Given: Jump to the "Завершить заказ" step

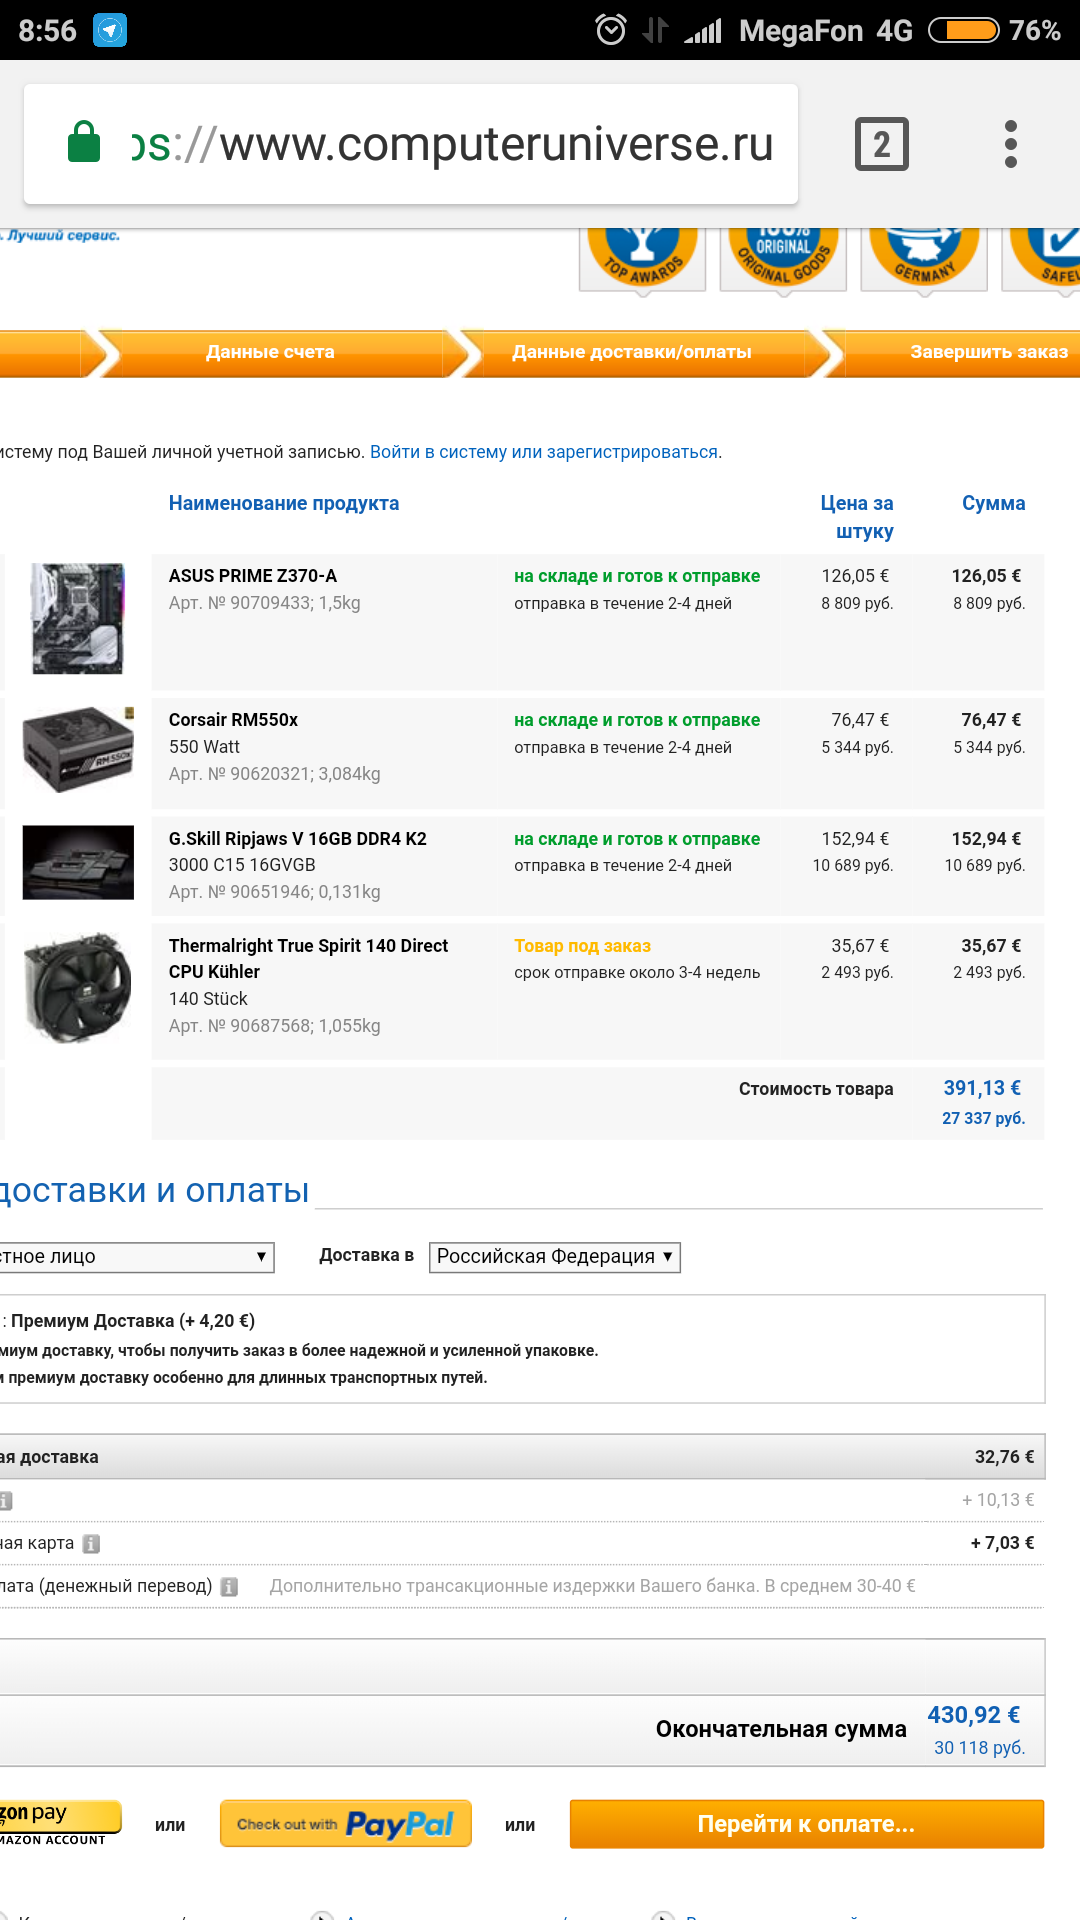Looking at the screenshot, I should click(987, 352).
